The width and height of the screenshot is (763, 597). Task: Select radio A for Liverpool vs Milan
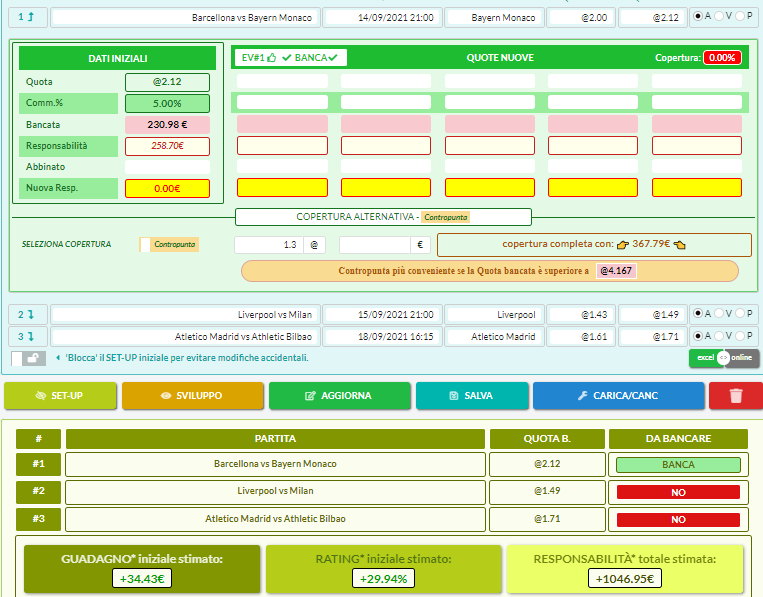(x=698, y=313)
